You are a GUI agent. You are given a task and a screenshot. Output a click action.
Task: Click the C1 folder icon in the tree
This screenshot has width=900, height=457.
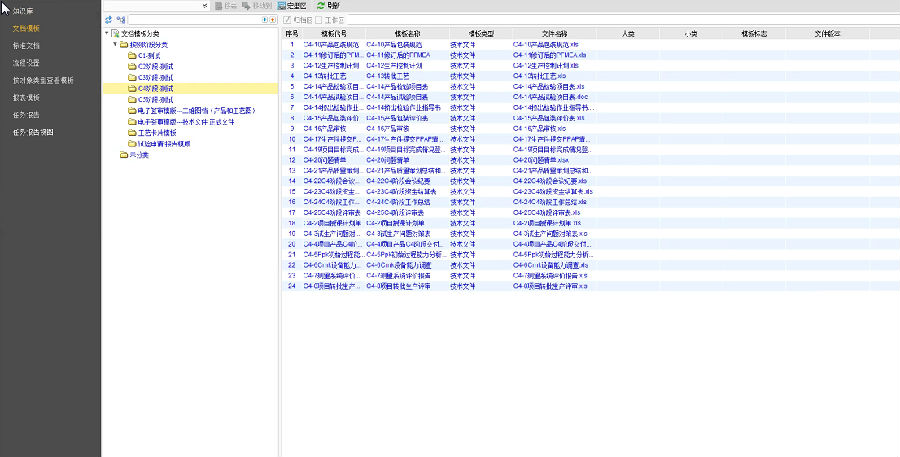click(x=132, y=55)
